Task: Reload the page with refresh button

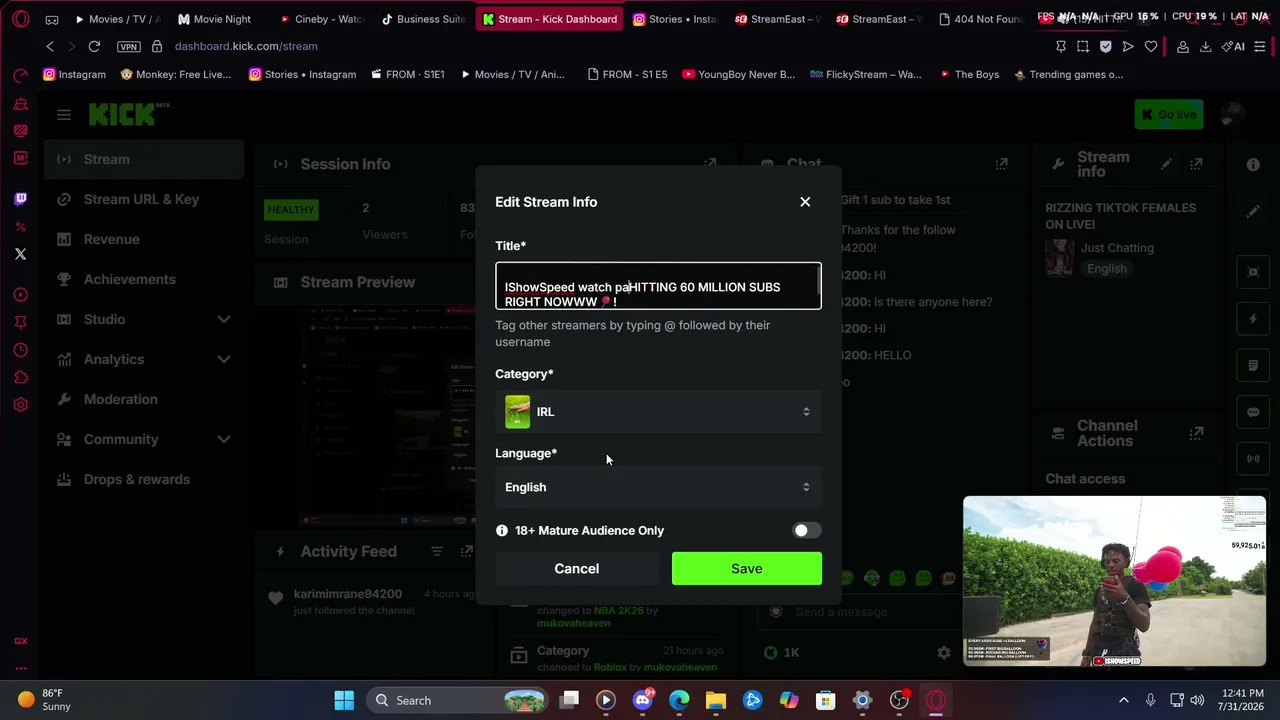Action: [x=94, y=46]
